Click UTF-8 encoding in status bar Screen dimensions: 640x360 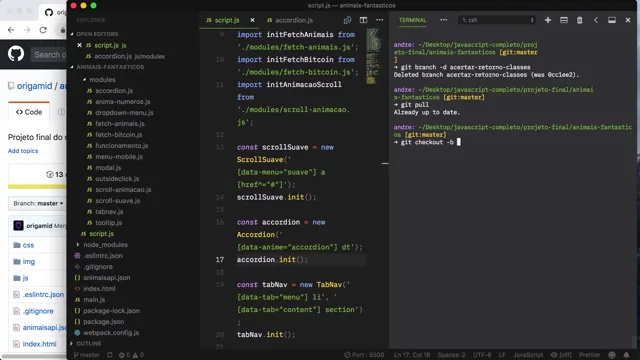482,355
